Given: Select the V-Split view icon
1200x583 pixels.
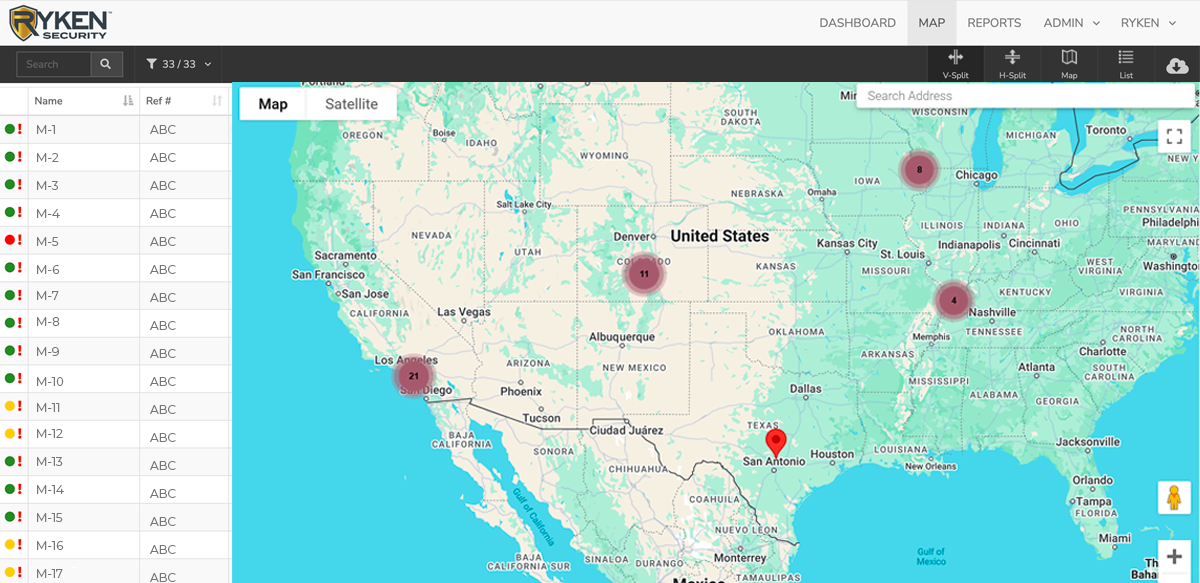Looking at the screenshot, I should click(956, 64).
